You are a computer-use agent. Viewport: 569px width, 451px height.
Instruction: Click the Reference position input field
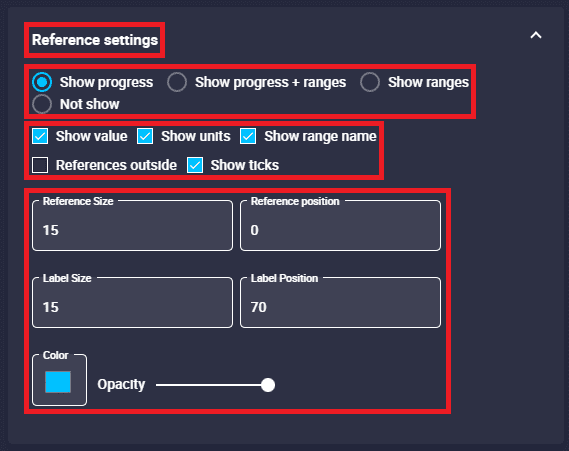coord(340,225)
